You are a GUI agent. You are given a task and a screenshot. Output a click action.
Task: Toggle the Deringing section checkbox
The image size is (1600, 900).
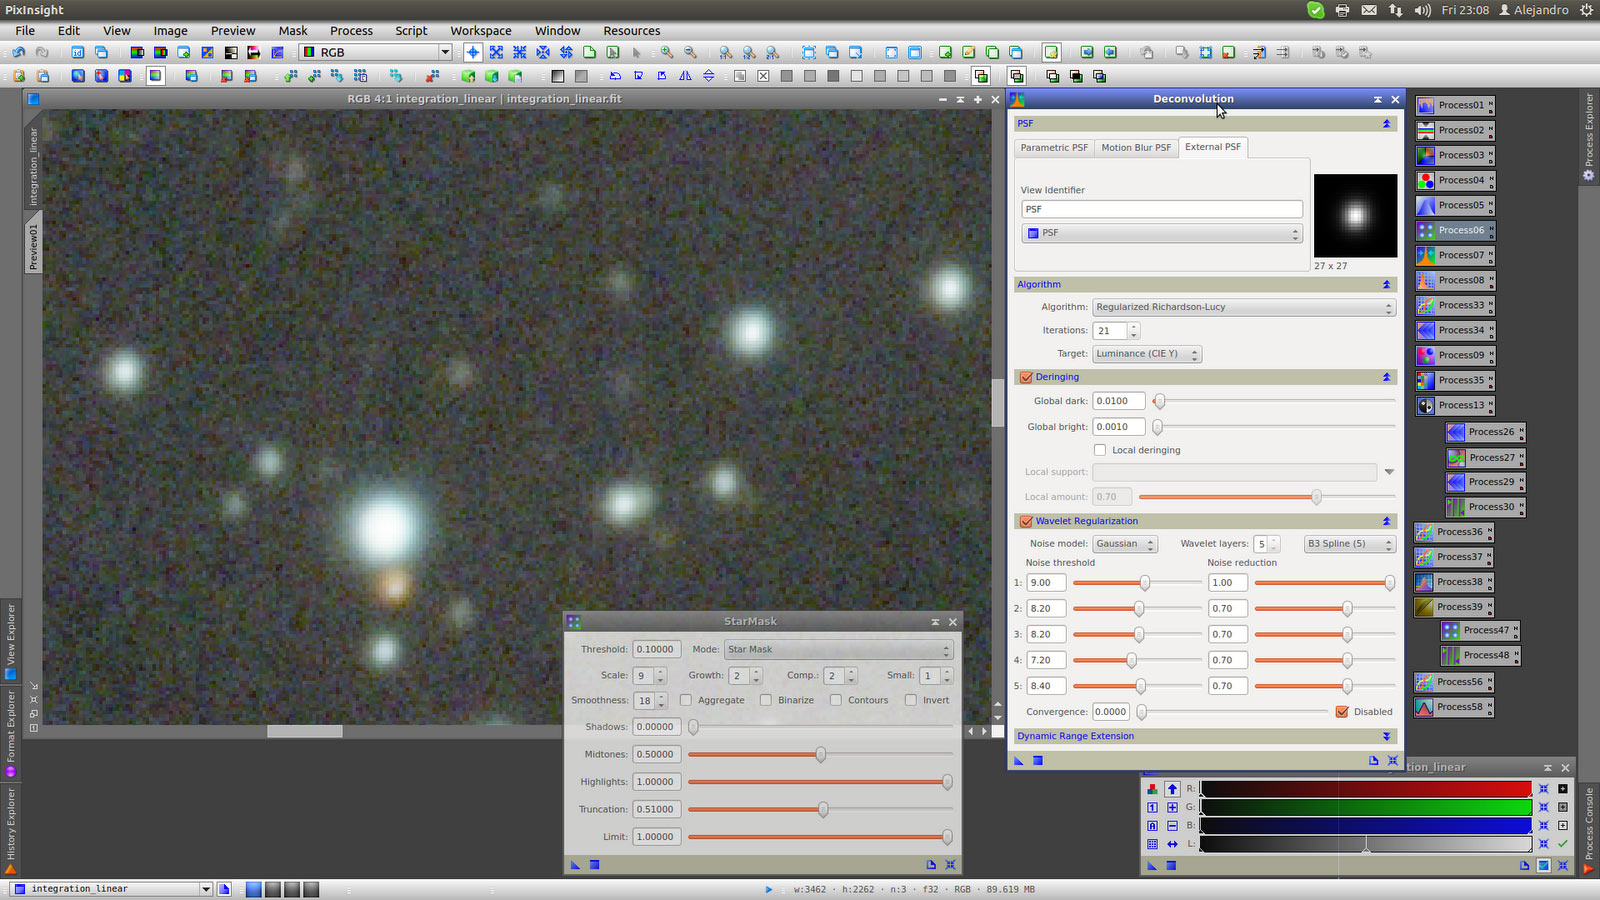click(1026, 377)
